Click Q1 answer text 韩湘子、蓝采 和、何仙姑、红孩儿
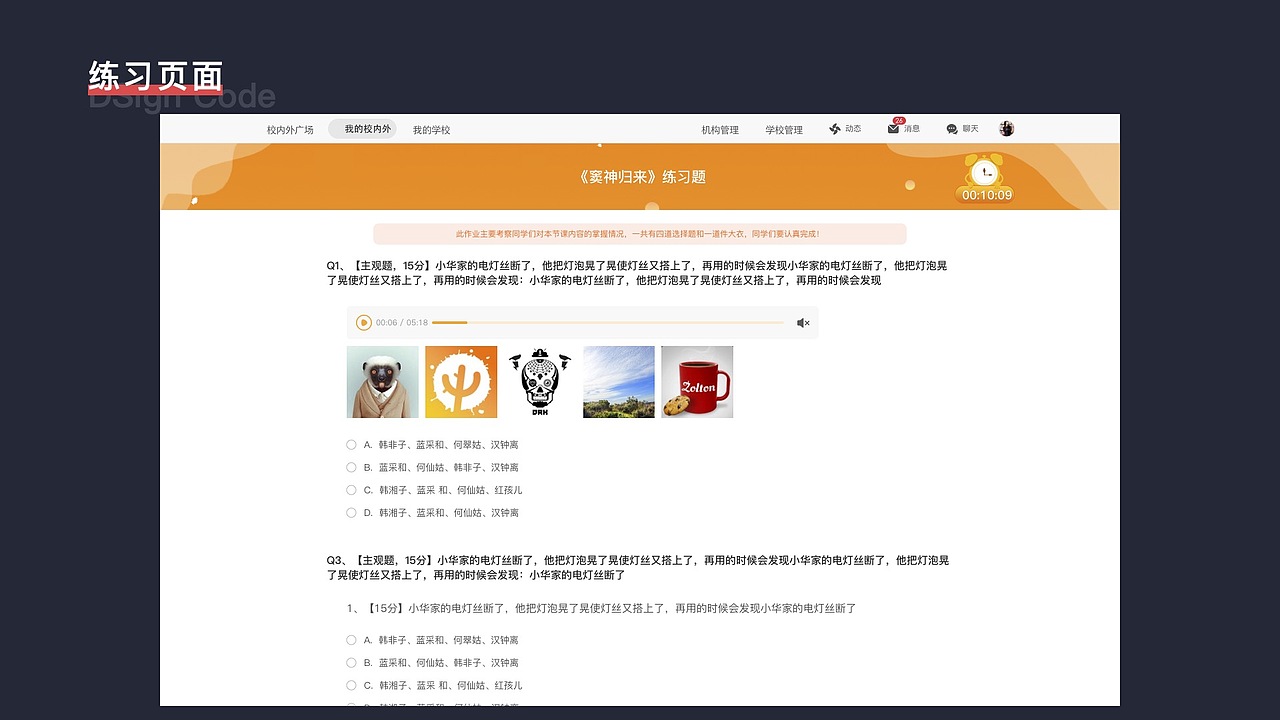Screen dimensions: 1280x720 click(x=450, y=490)
